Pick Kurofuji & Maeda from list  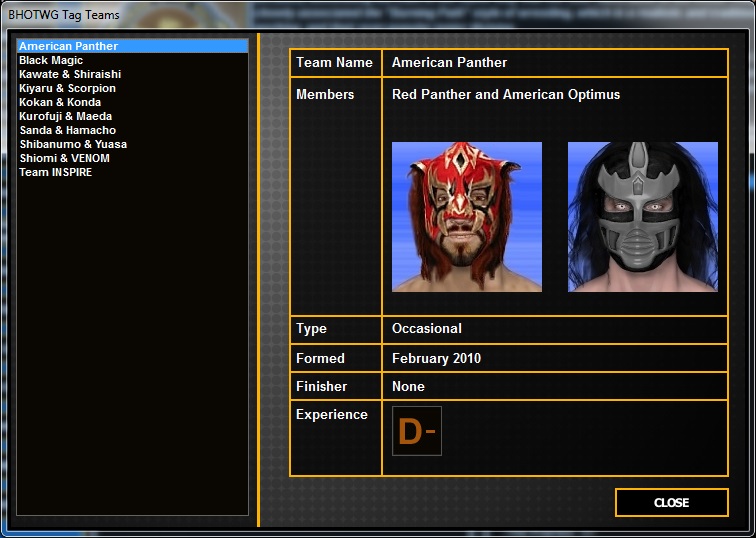click(x=65, y=116)
